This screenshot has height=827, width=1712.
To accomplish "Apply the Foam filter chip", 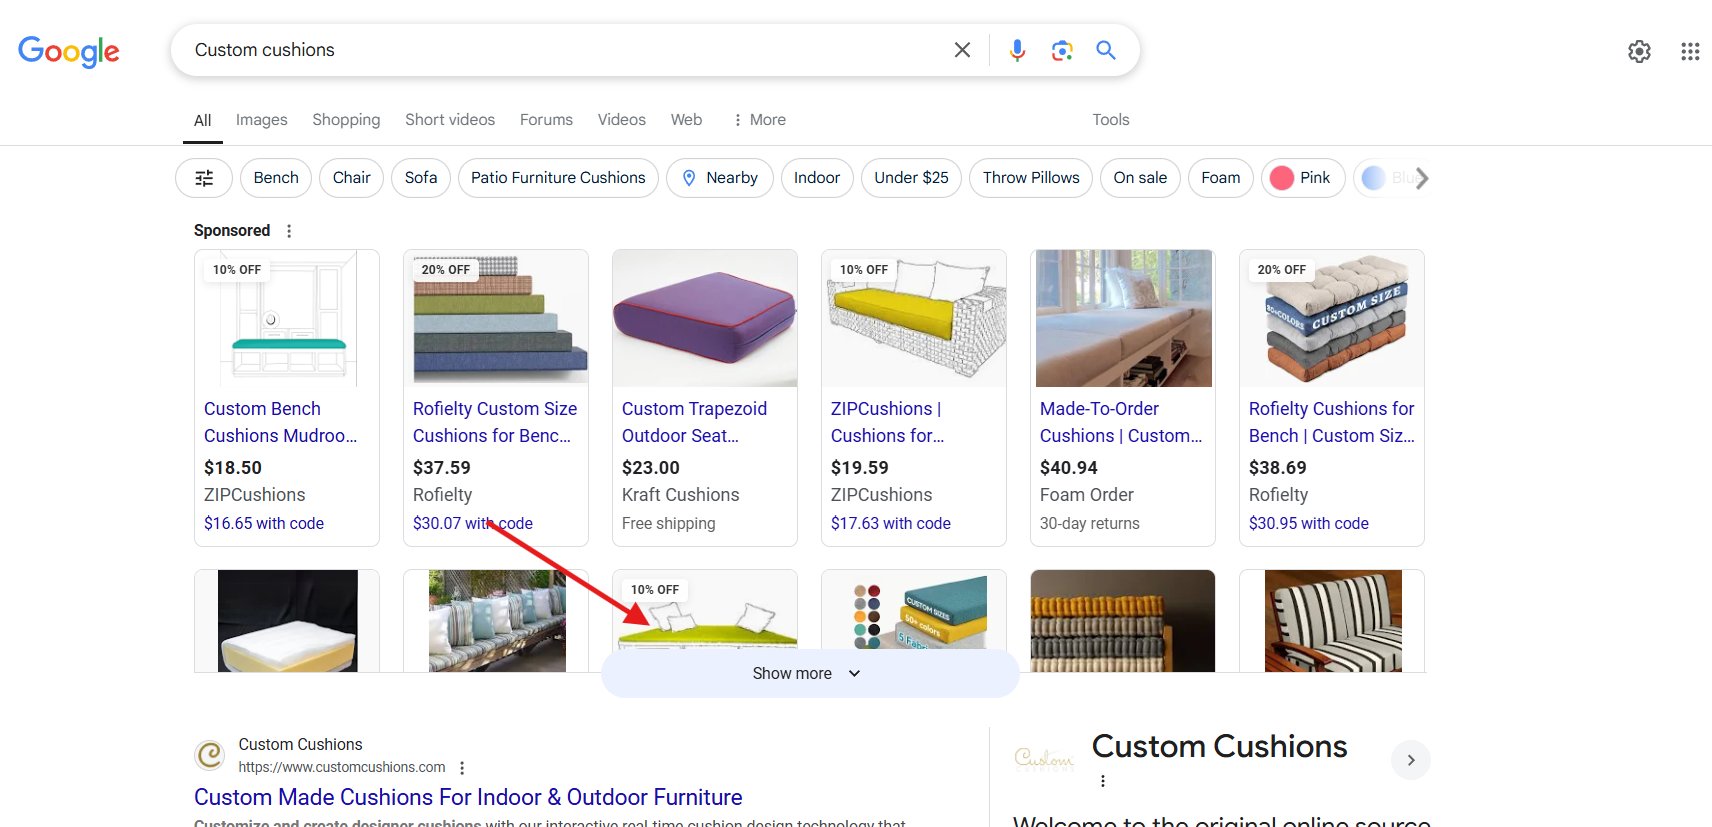I will pos(1220,178).
